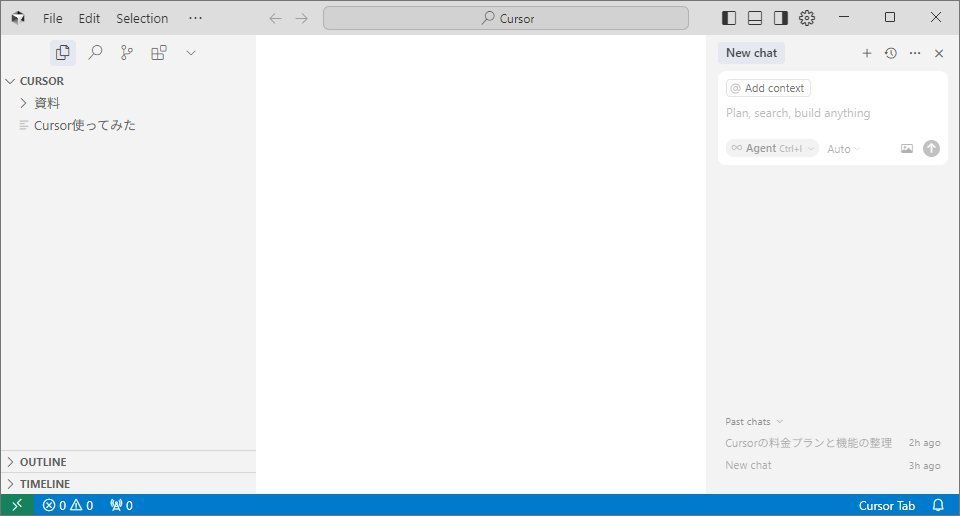
Task: Collapse the CURSOR folder section
Action: pos(128,81)
